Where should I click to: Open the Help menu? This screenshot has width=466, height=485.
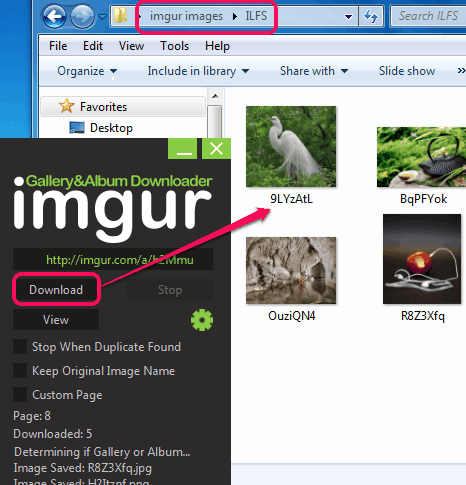click(x=217, y=46)
